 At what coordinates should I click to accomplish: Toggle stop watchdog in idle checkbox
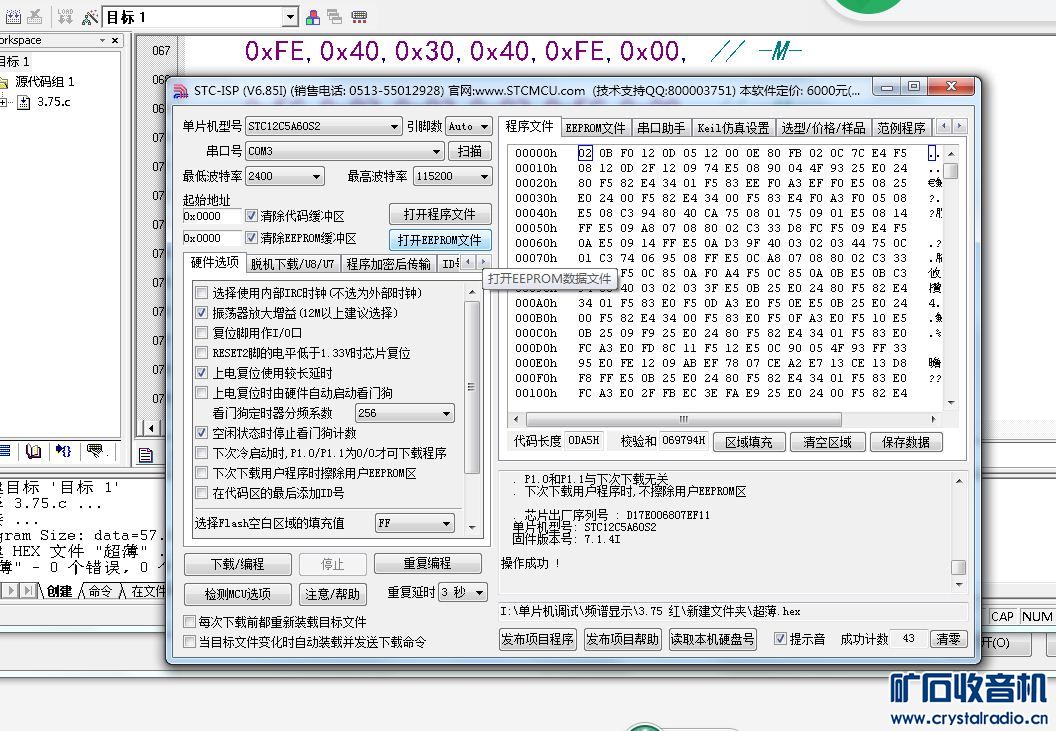201,433
